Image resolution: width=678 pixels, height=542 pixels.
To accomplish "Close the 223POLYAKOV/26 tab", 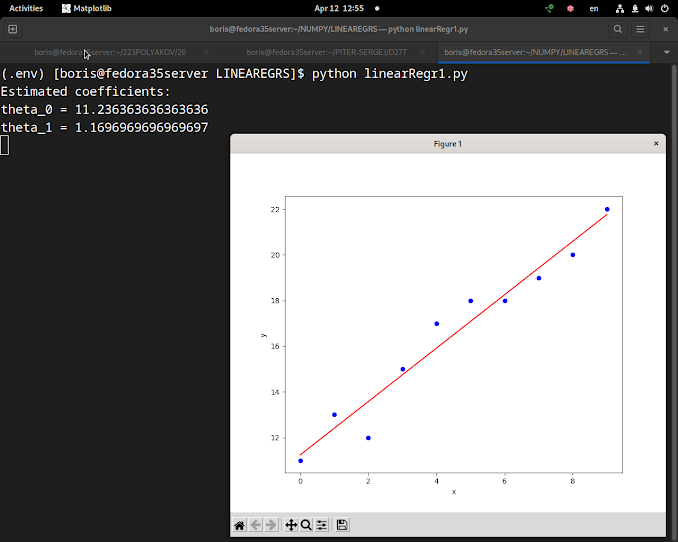I will tap(206, 52).
